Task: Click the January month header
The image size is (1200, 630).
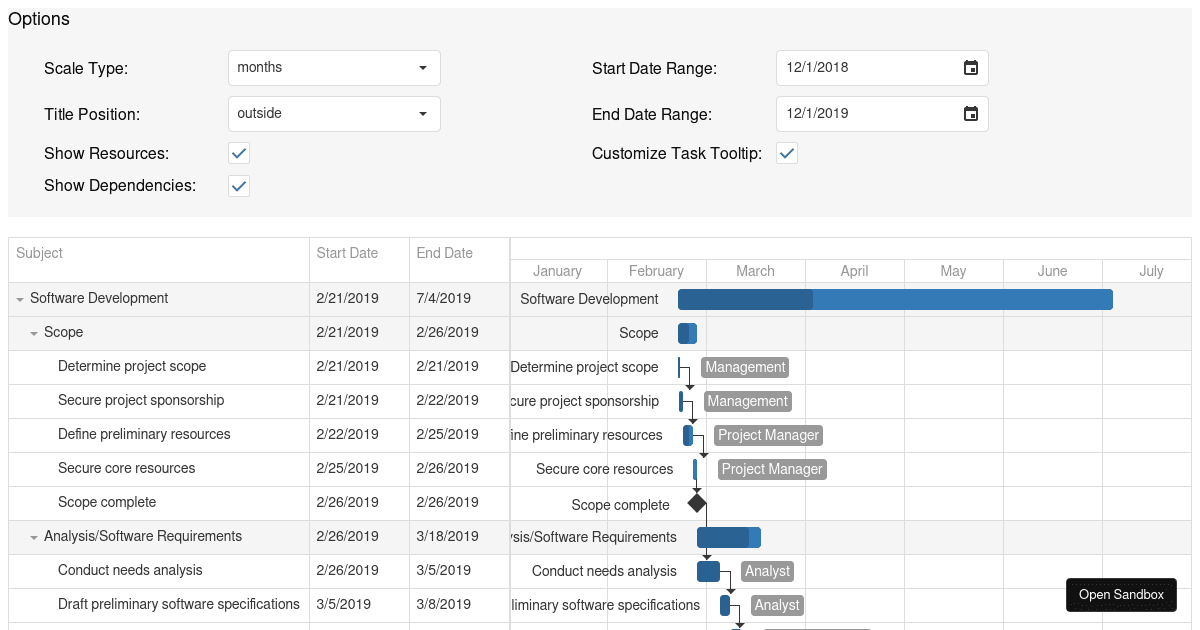Action: point(558,271)
